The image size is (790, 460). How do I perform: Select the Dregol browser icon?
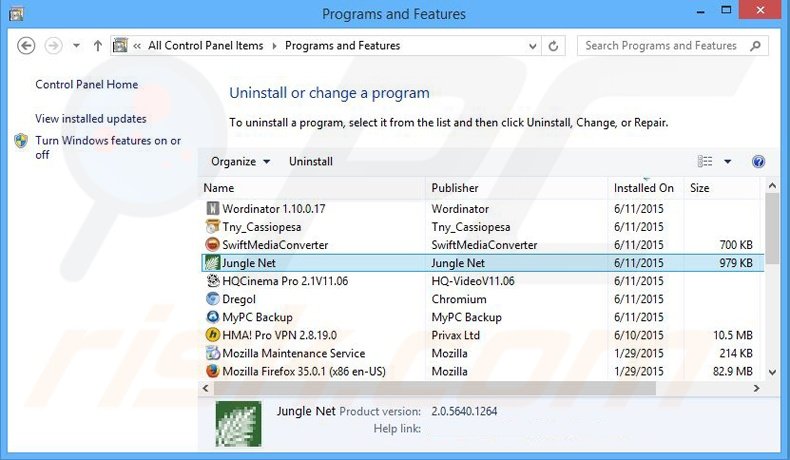pos(213,299)
